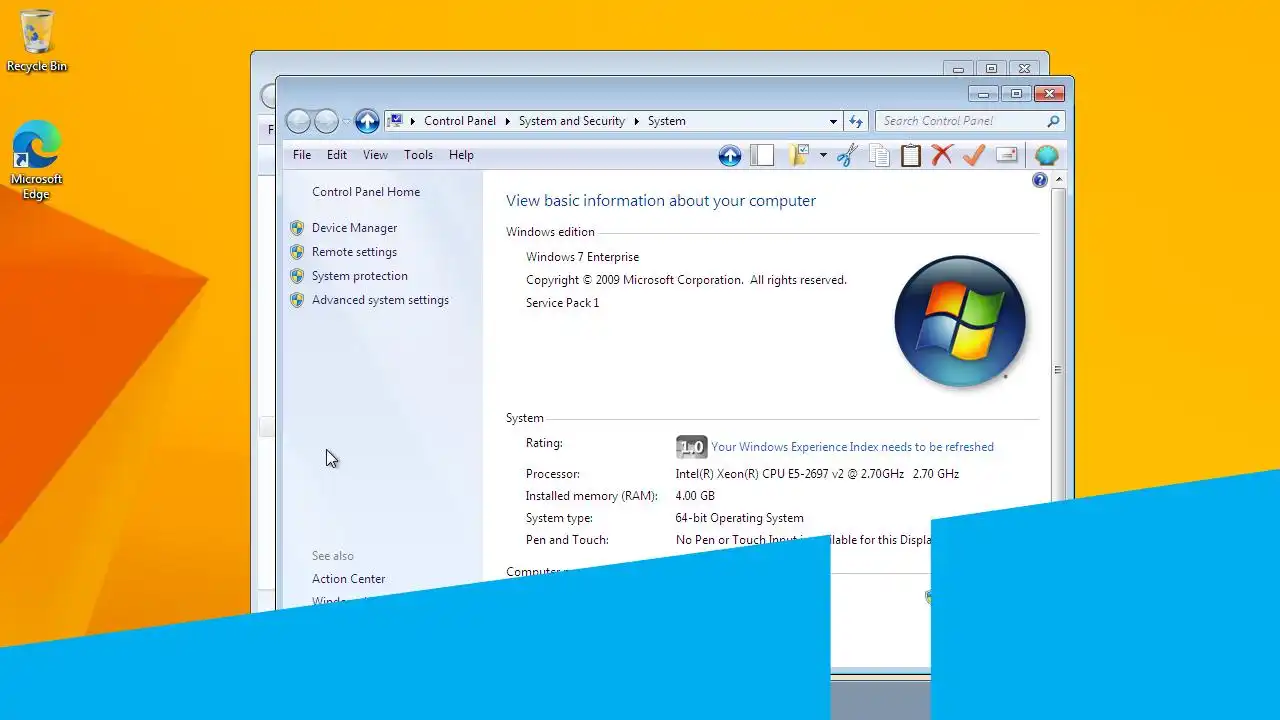Expand the breadcrumb arrow before System
1280x720 pixels.
[x=636, y=121]
